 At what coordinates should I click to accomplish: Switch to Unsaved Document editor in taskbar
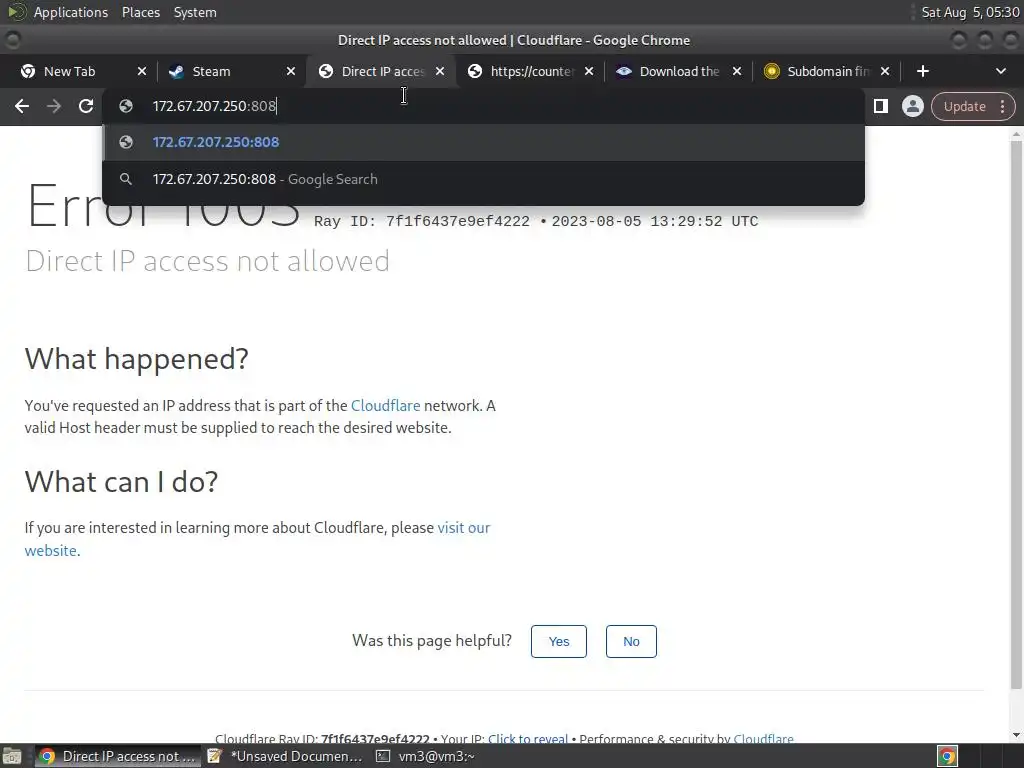pos(285,756)
